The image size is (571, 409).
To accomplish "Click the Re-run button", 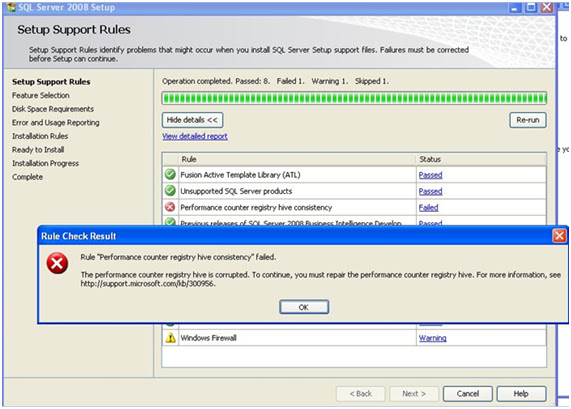I will point(528,120).
